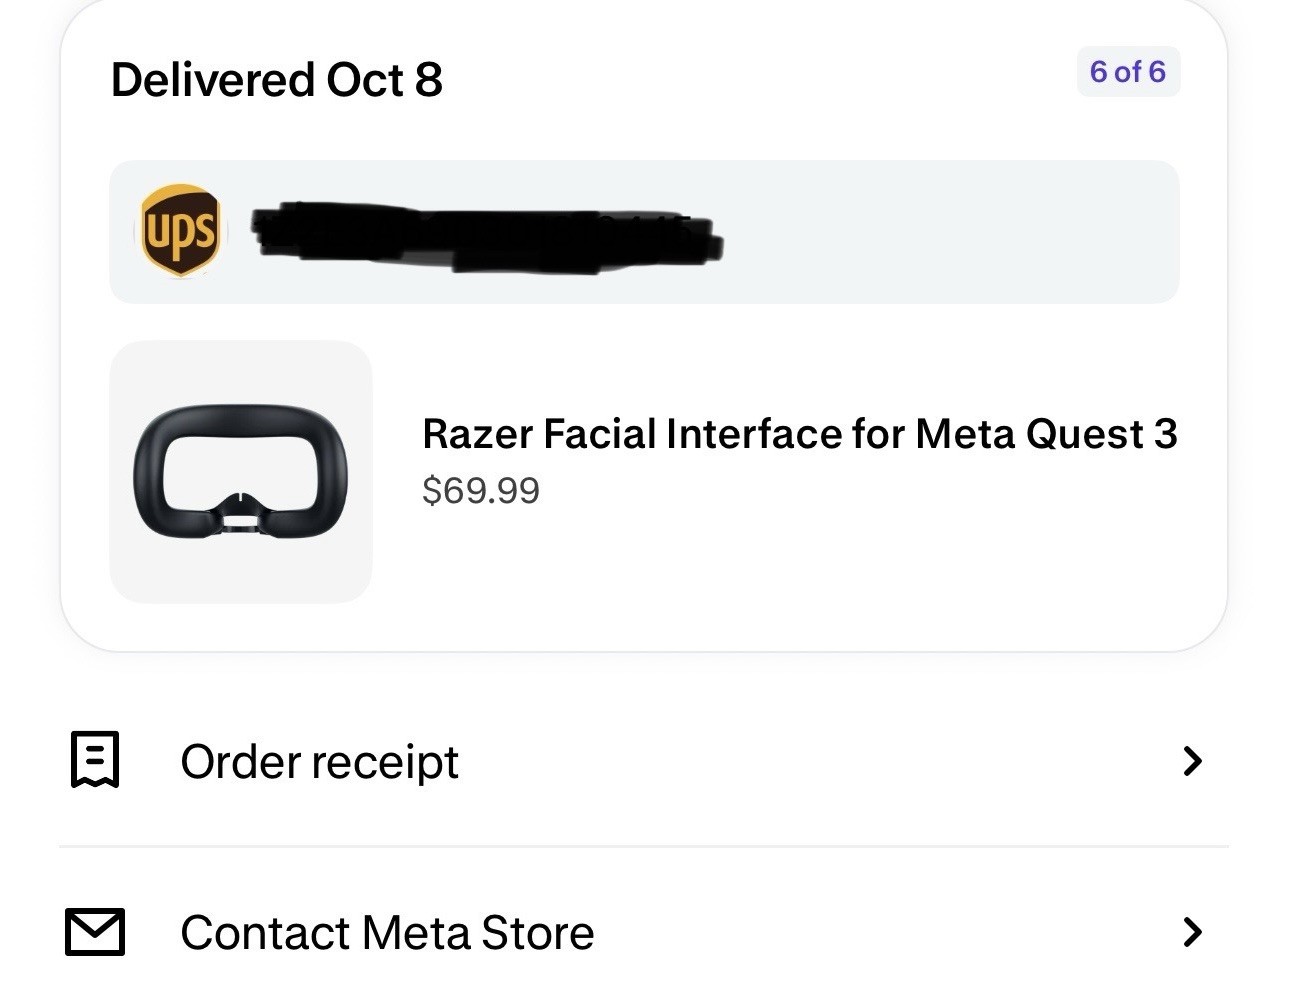Open Contact Meta Store via its chevron arrow
The width and height of the screenshot is (1289, 993).
(1191, 932)
